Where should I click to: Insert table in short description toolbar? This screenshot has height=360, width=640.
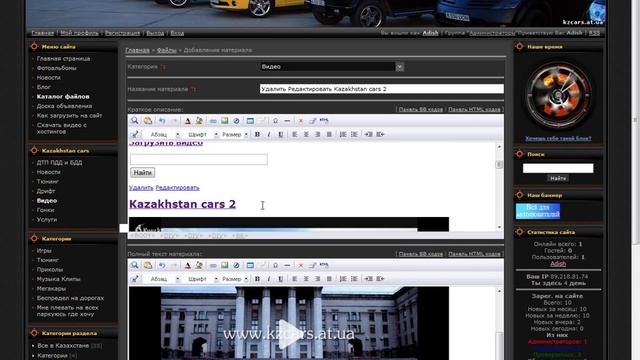click(250, 121)
